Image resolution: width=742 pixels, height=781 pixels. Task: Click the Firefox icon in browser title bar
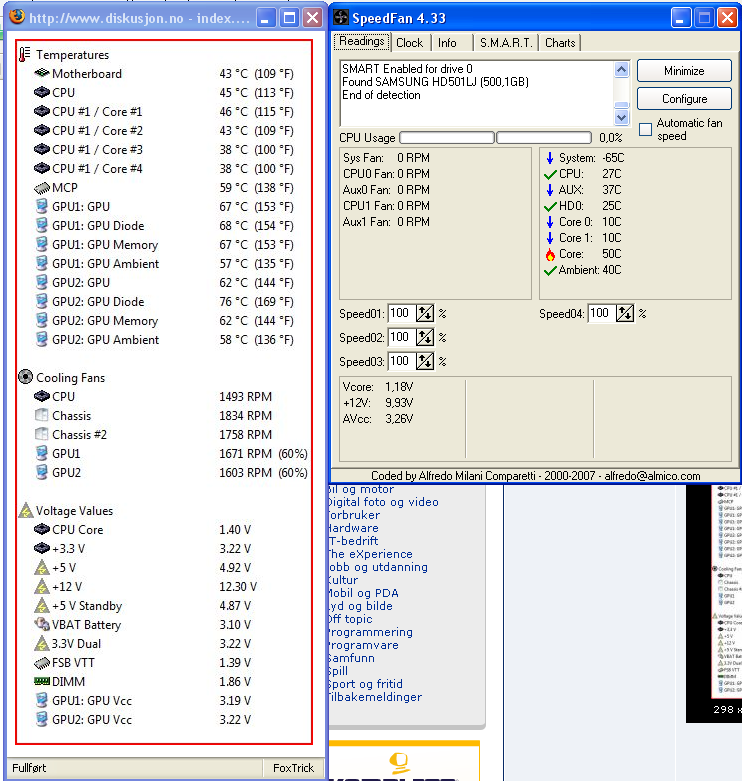pos(17,16)
